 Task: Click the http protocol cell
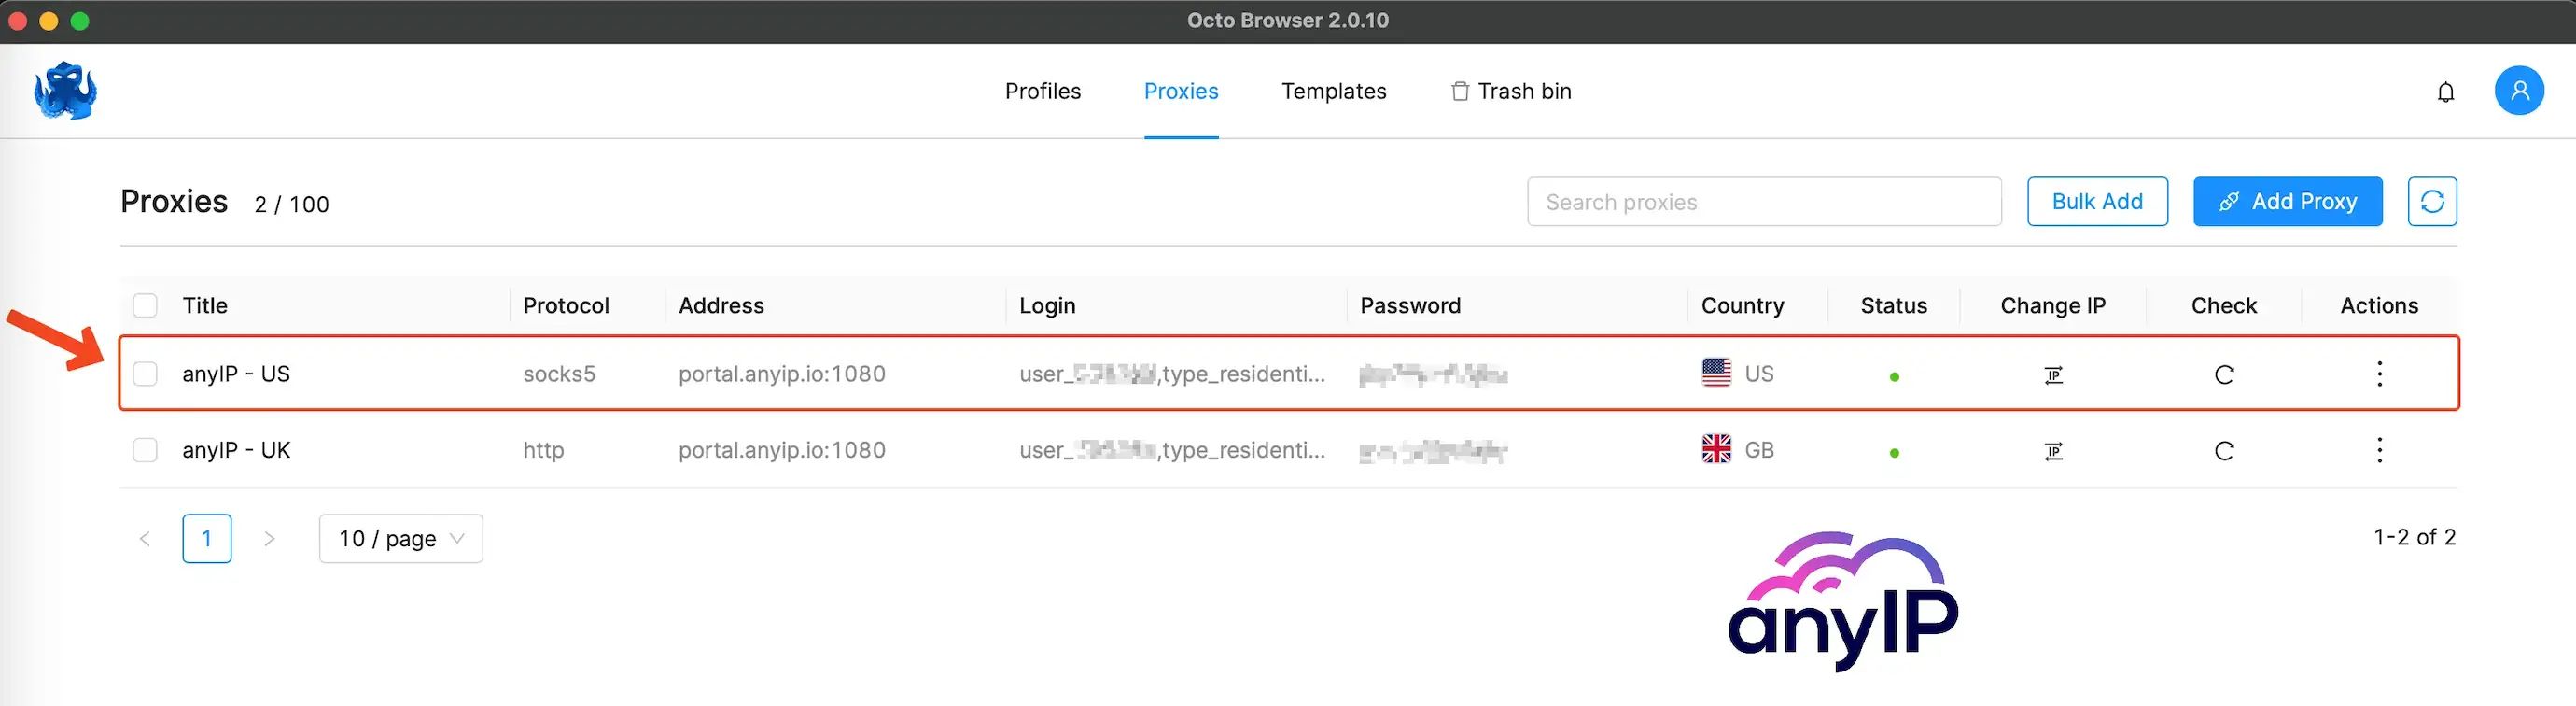click(543, 450)
